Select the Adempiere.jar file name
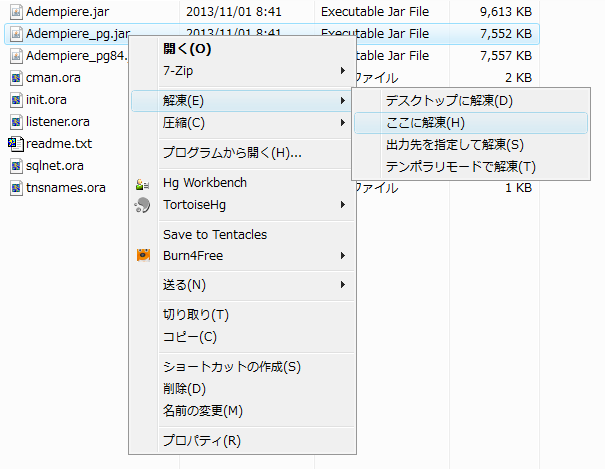This screenshot has width=605, height=469. tap(68, 12)
